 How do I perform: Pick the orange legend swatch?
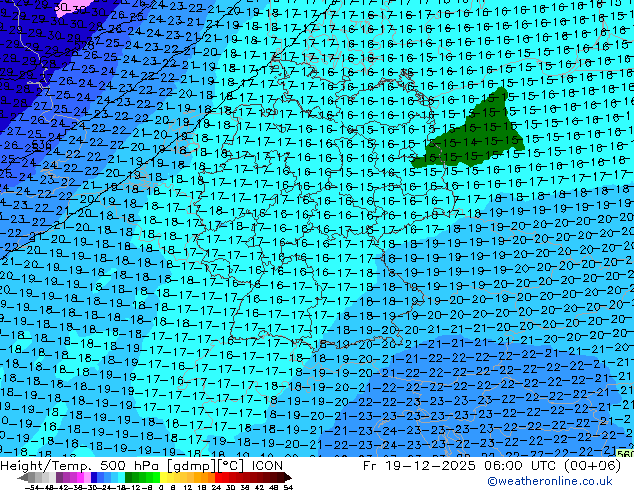pyautogui.click(x=205, y=477)
